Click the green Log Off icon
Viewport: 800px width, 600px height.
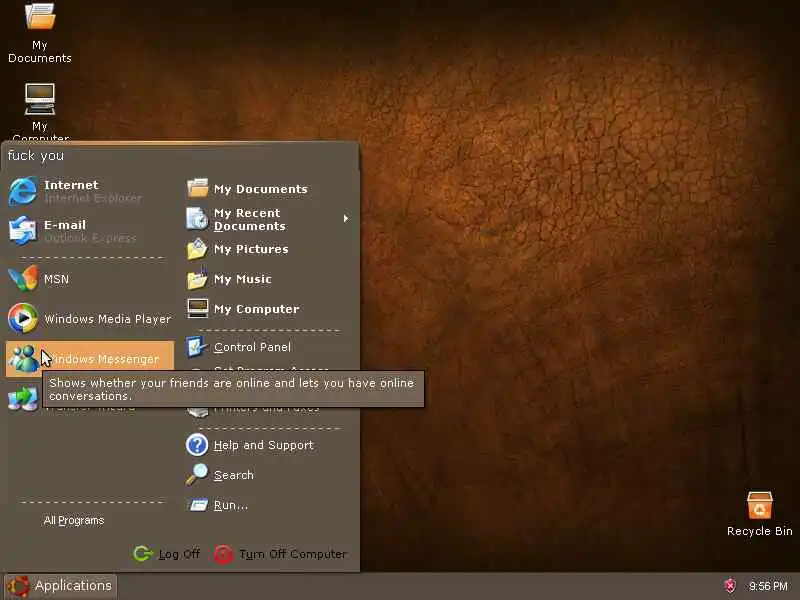[143, 554]
